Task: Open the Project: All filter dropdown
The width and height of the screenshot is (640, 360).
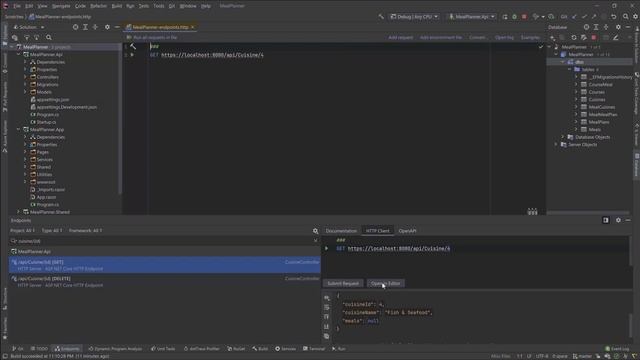Action: click(22, 231)
